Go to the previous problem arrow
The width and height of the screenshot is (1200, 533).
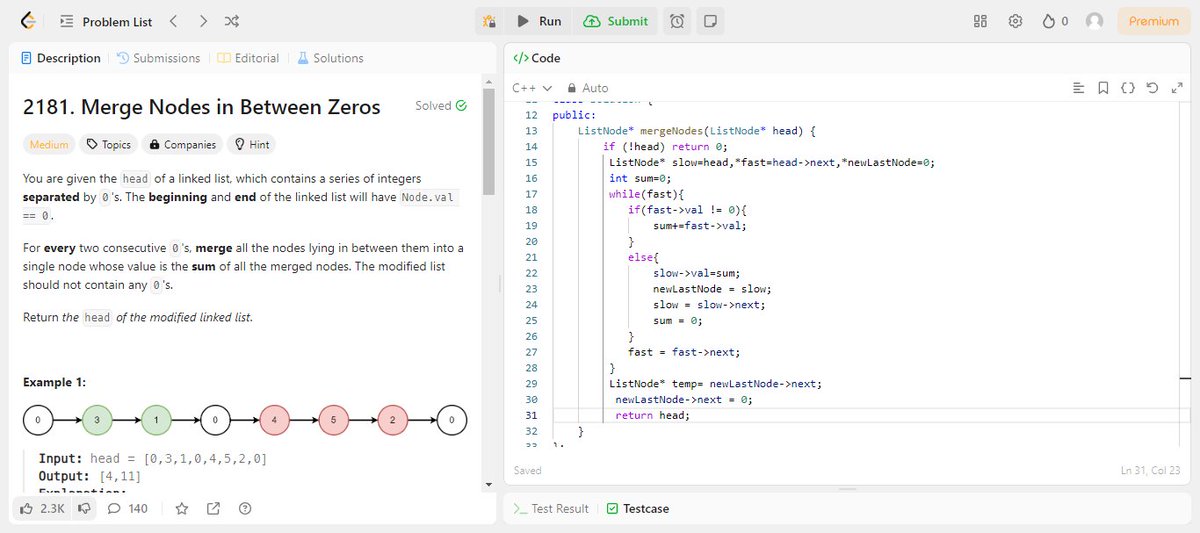(x=173, y=21)
